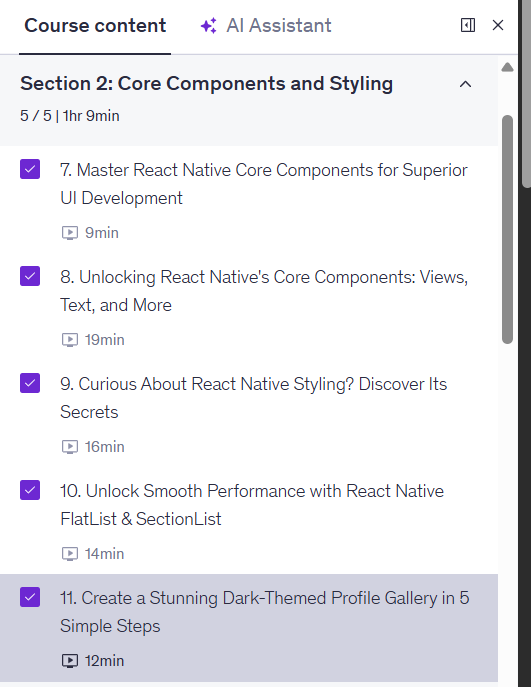Screen dimensions: 531x687
Task: Click the 19min duration label
Action: (105, 340)
